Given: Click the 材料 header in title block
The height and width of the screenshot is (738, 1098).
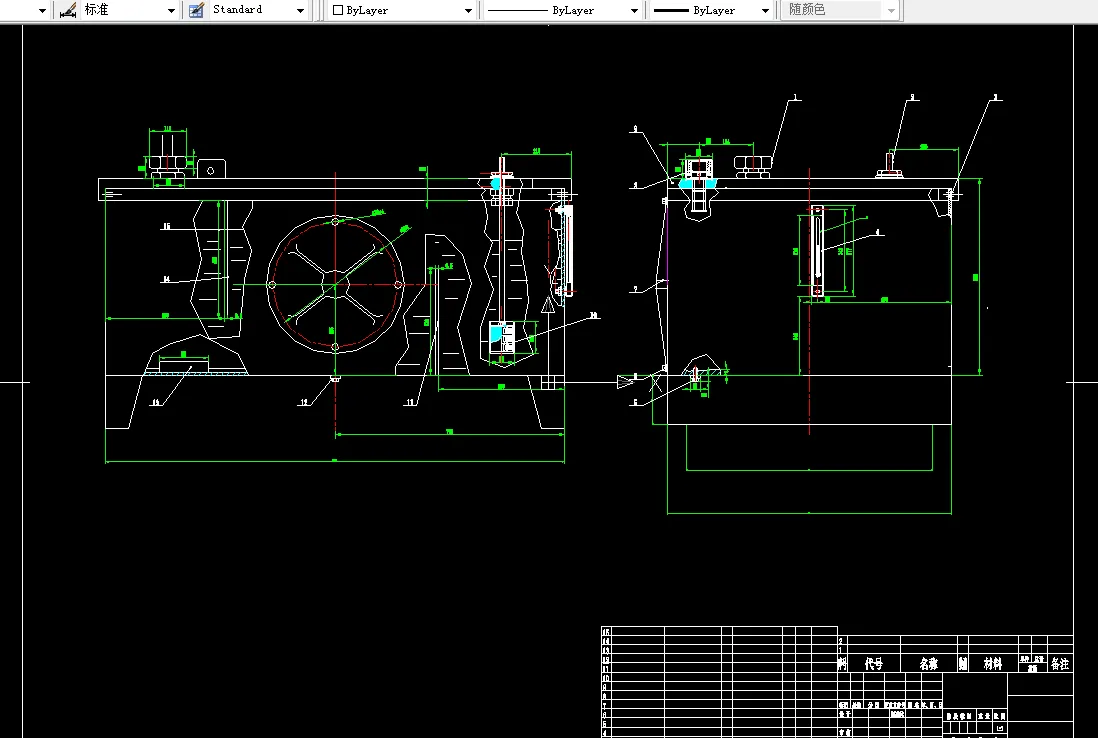Looking at the screenshot, I should [992, 664].
